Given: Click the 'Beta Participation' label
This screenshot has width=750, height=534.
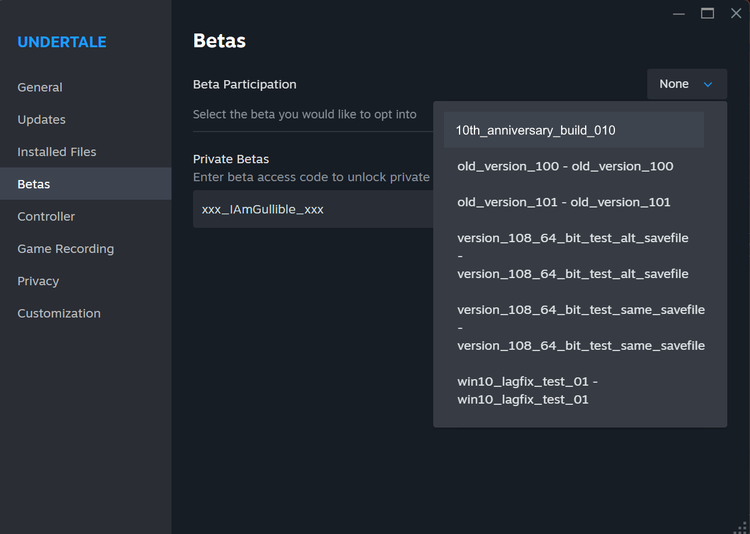Looking at the screenshot, I should [244, 84].
